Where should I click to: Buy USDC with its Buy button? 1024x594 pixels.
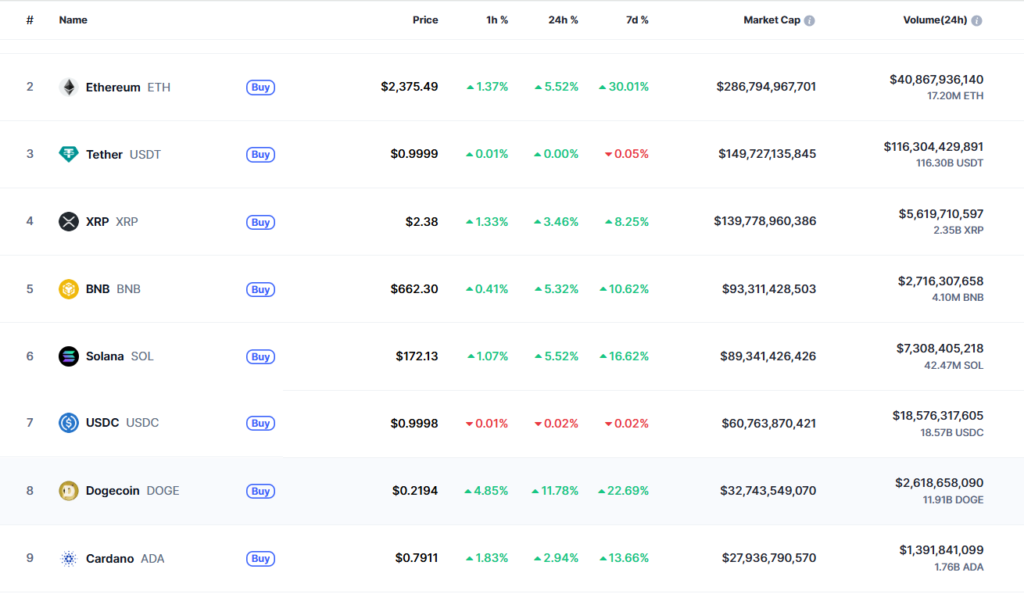(x=261, y=424)
